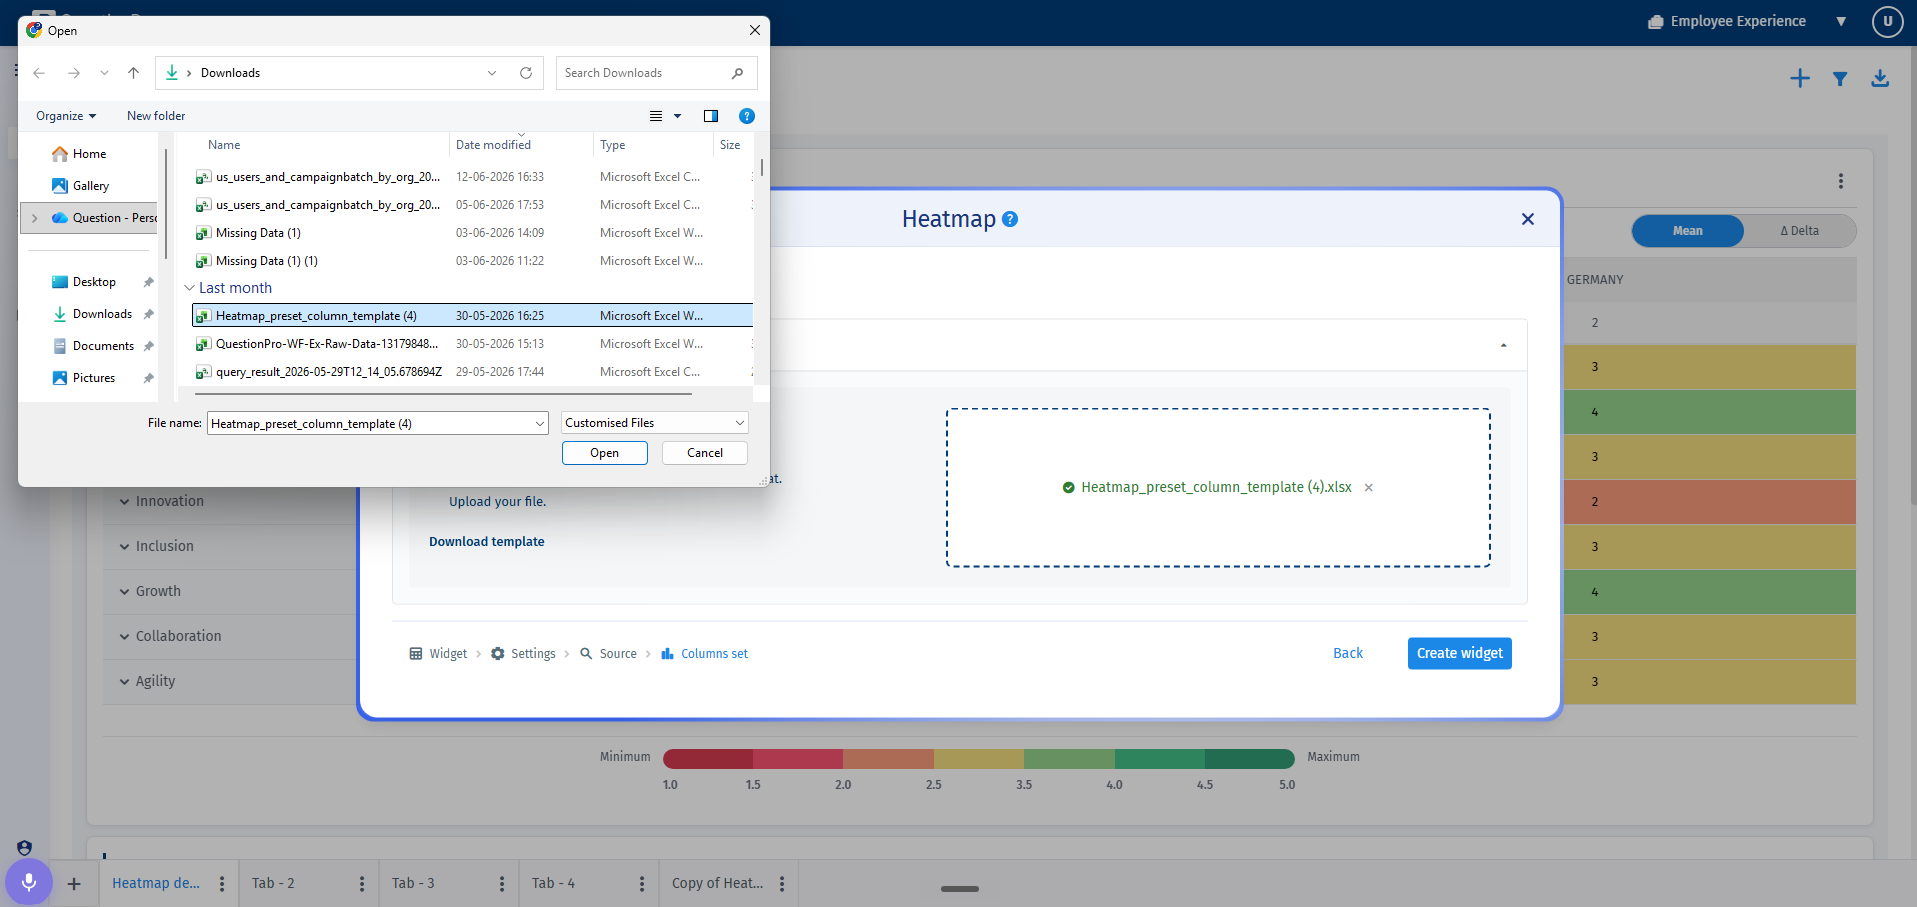
Task: Sort files by the Type column
Action: tap(613, 145)
